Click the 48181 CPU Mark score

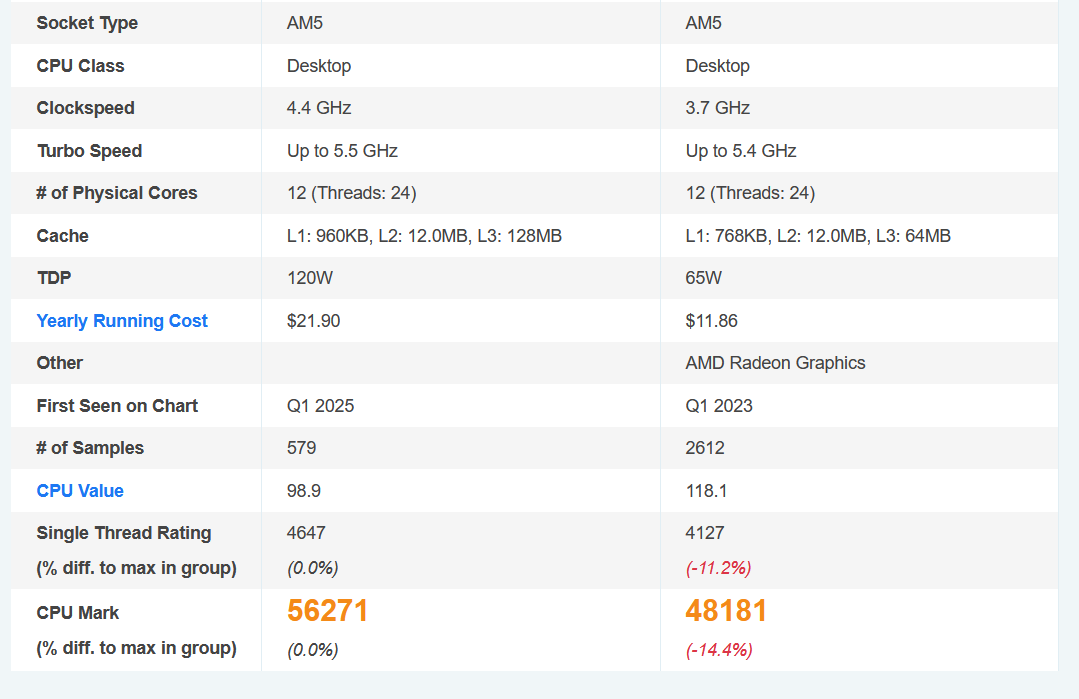[726, 611]
